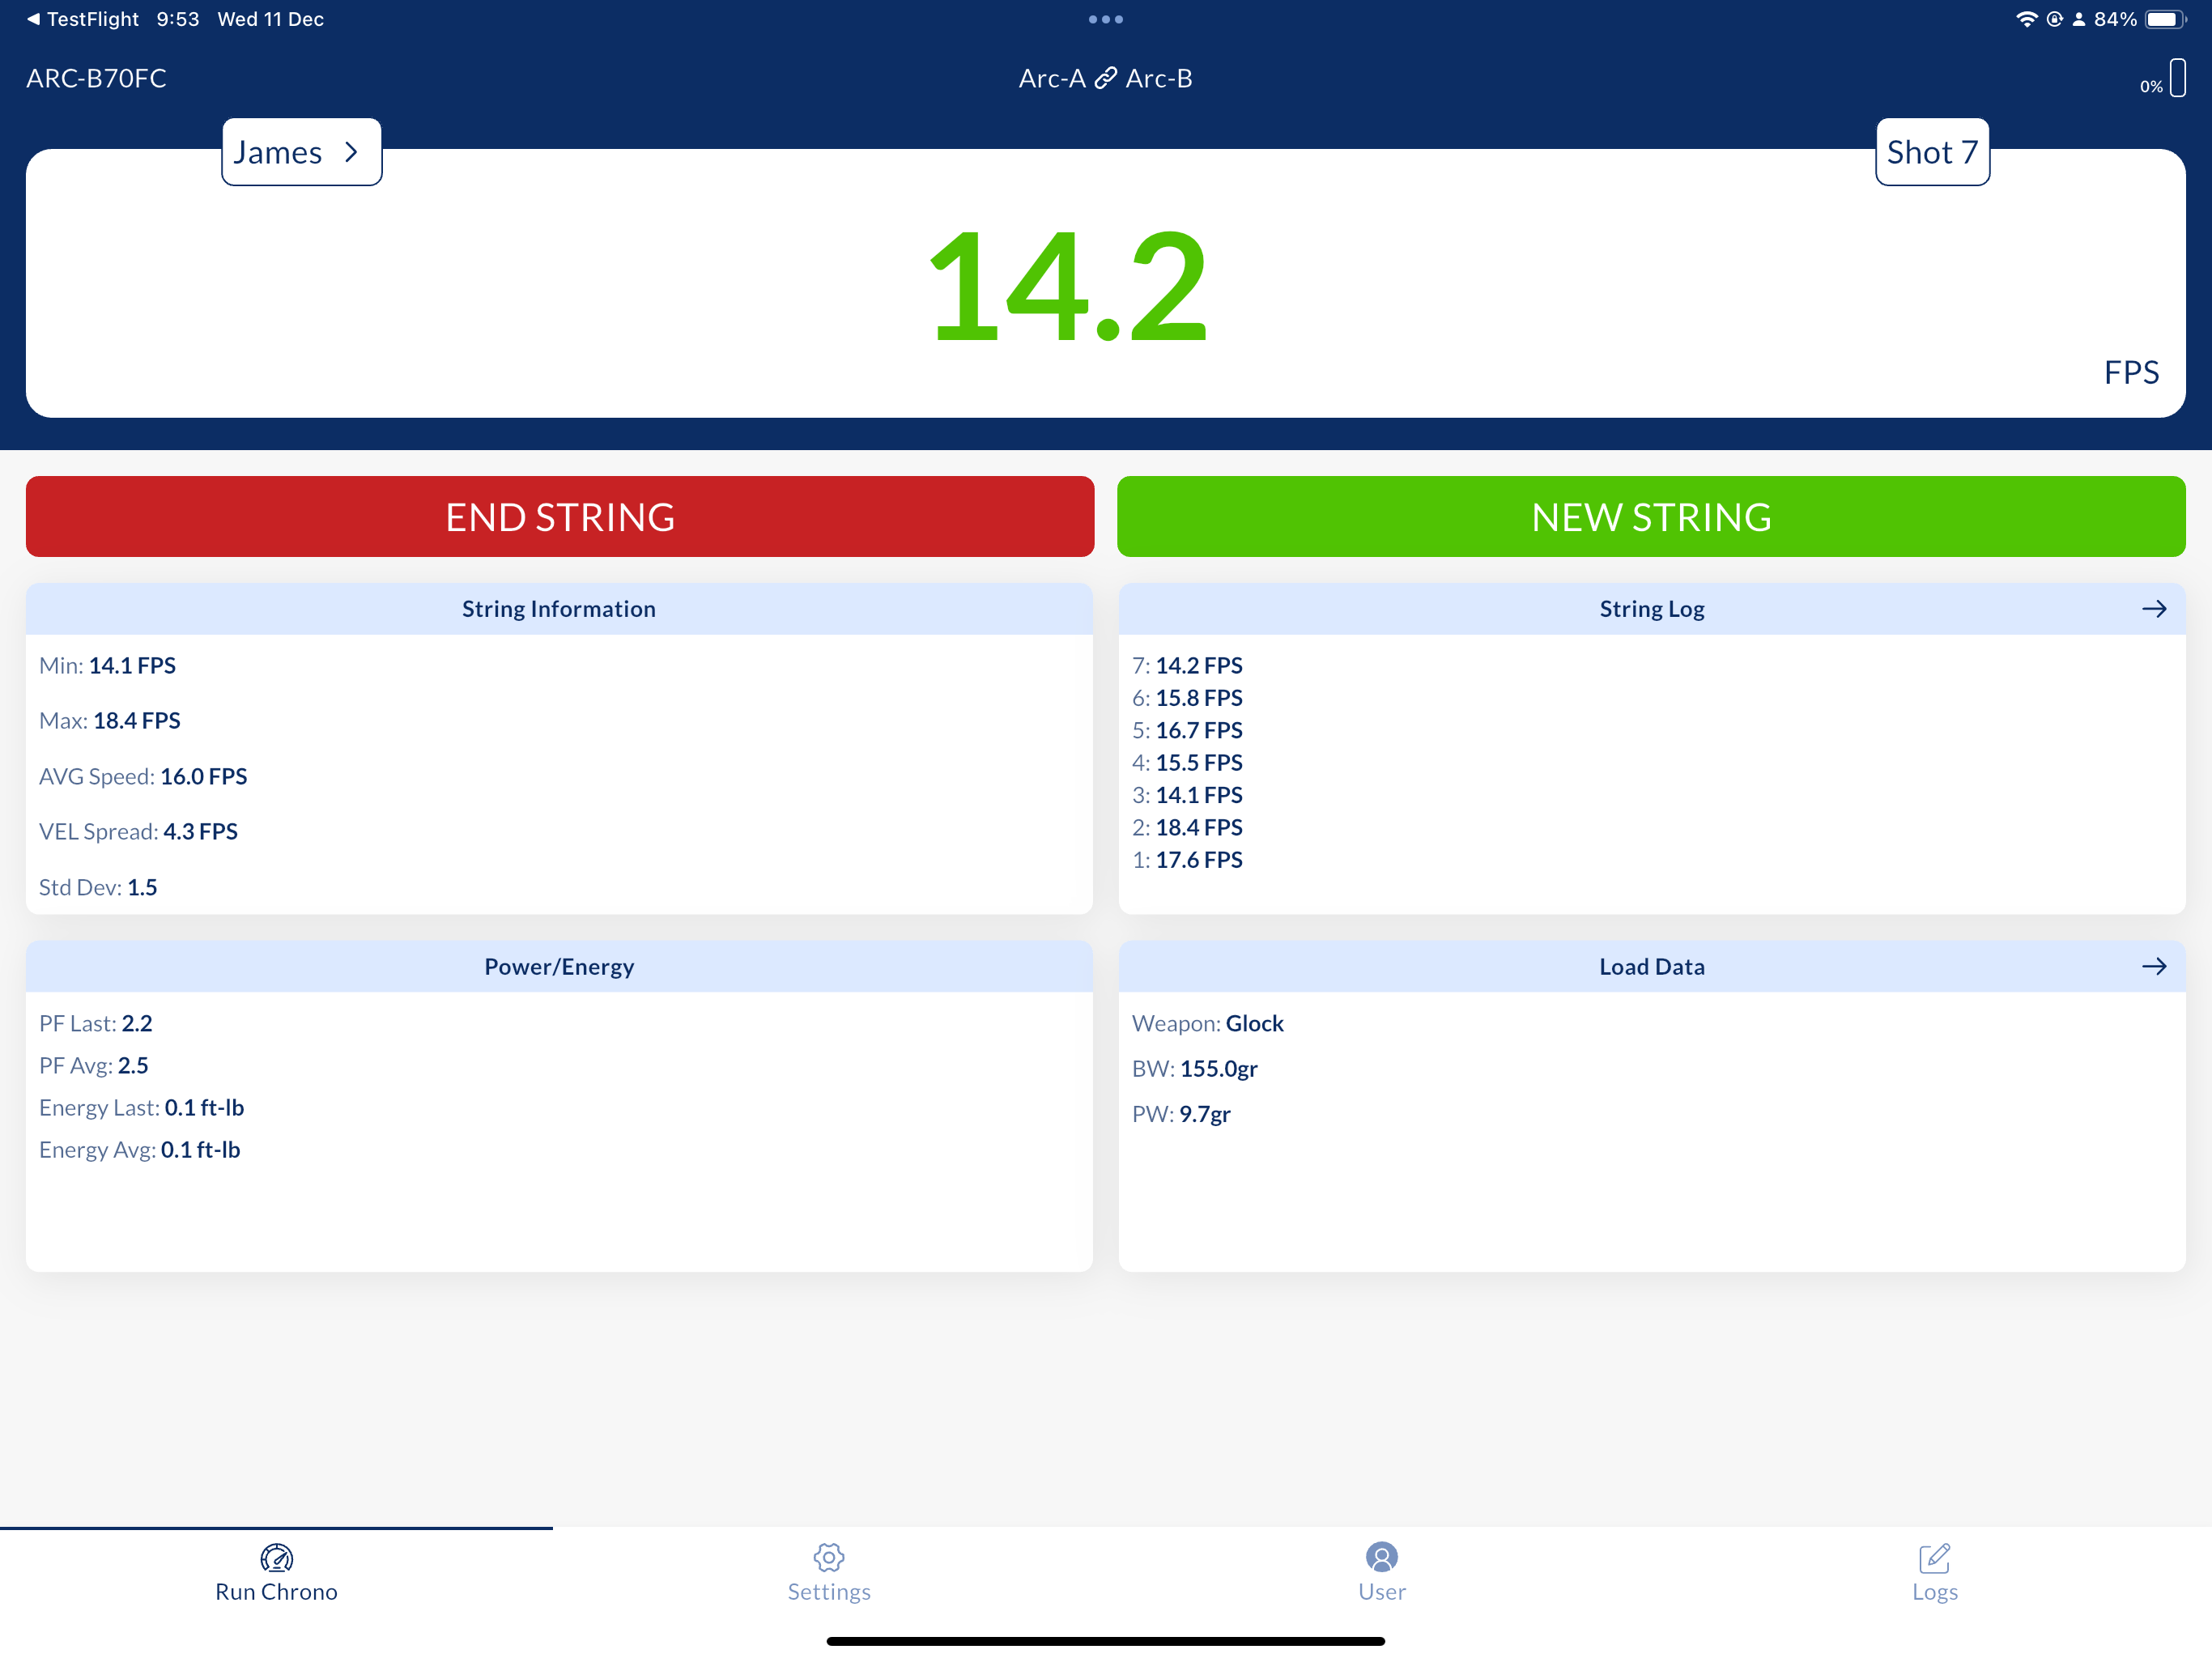Tap the END STRING button
Screen dimensions: 2212x1658
click(560, 516)
